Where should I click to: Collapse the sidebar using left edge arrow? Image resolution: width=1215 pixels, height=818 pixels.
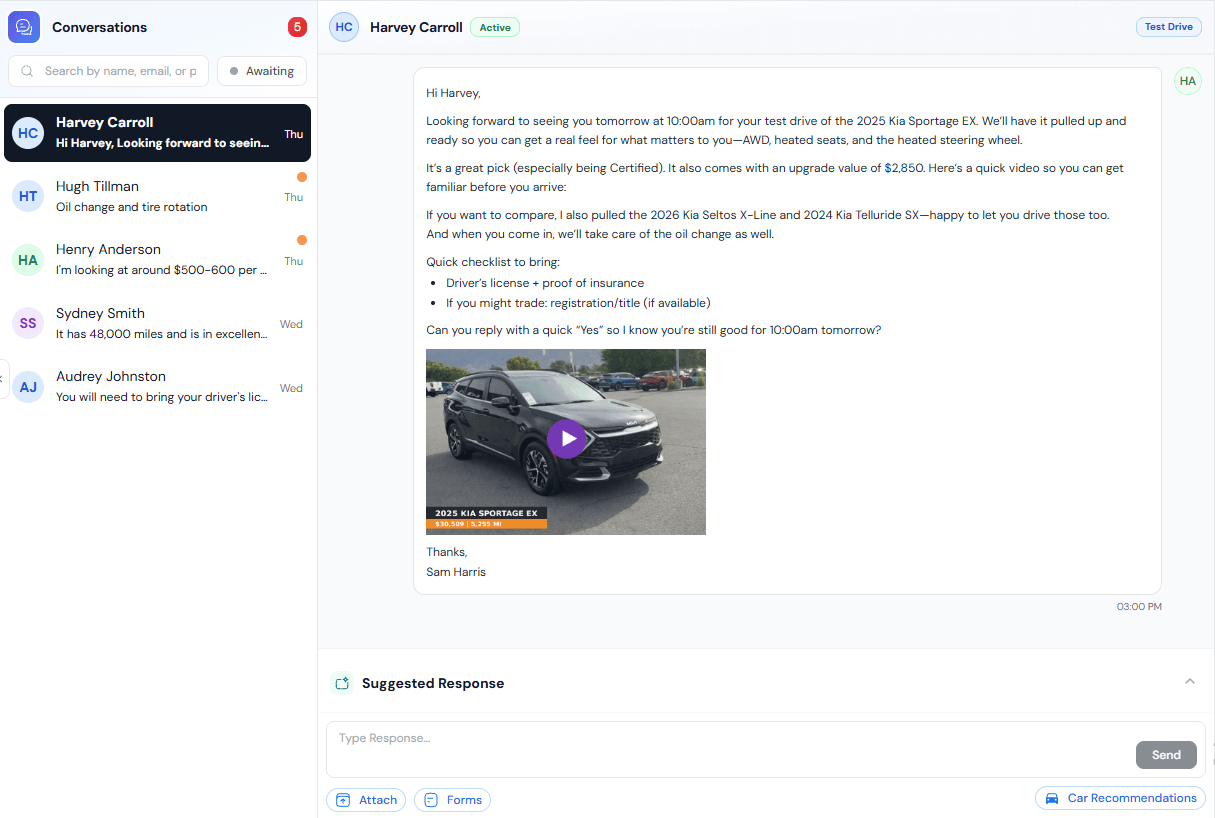[x=3, y=378]
